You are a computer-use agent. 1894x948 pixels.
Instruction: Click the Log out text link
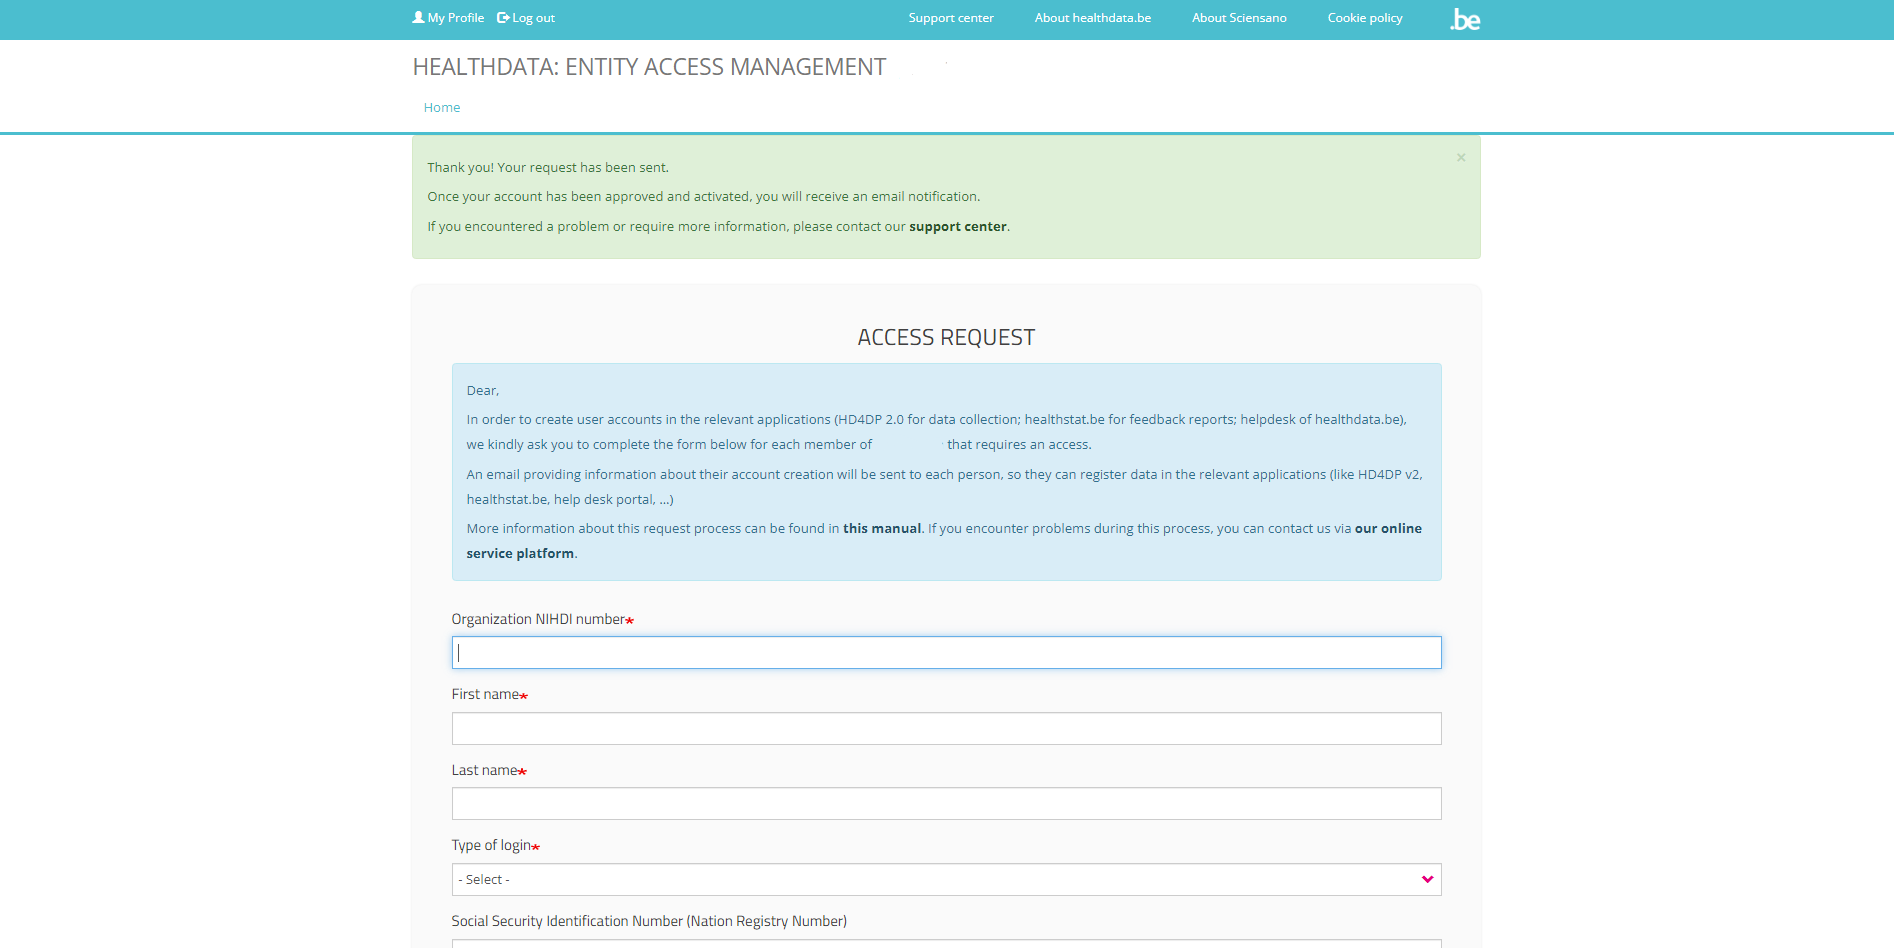[x=534, y=18]
